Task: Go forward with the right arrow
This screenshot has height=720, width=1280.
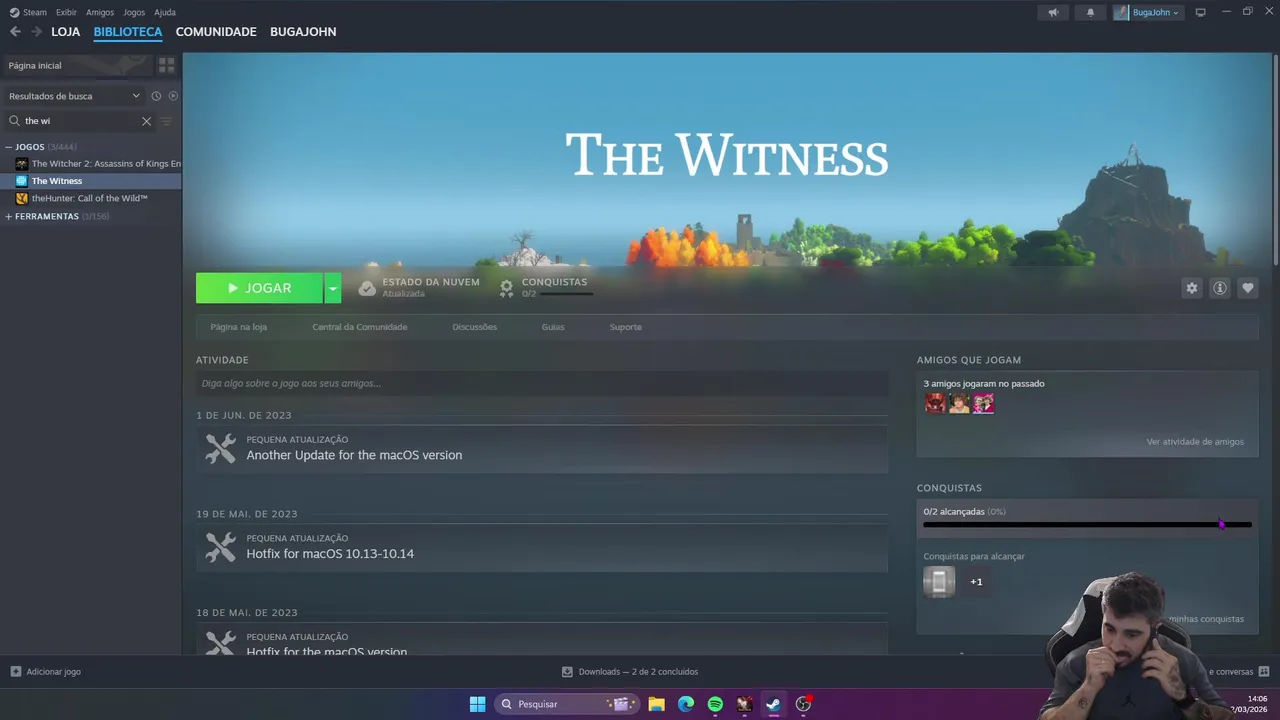Action: pyautogui.click(x=36, y=32)
